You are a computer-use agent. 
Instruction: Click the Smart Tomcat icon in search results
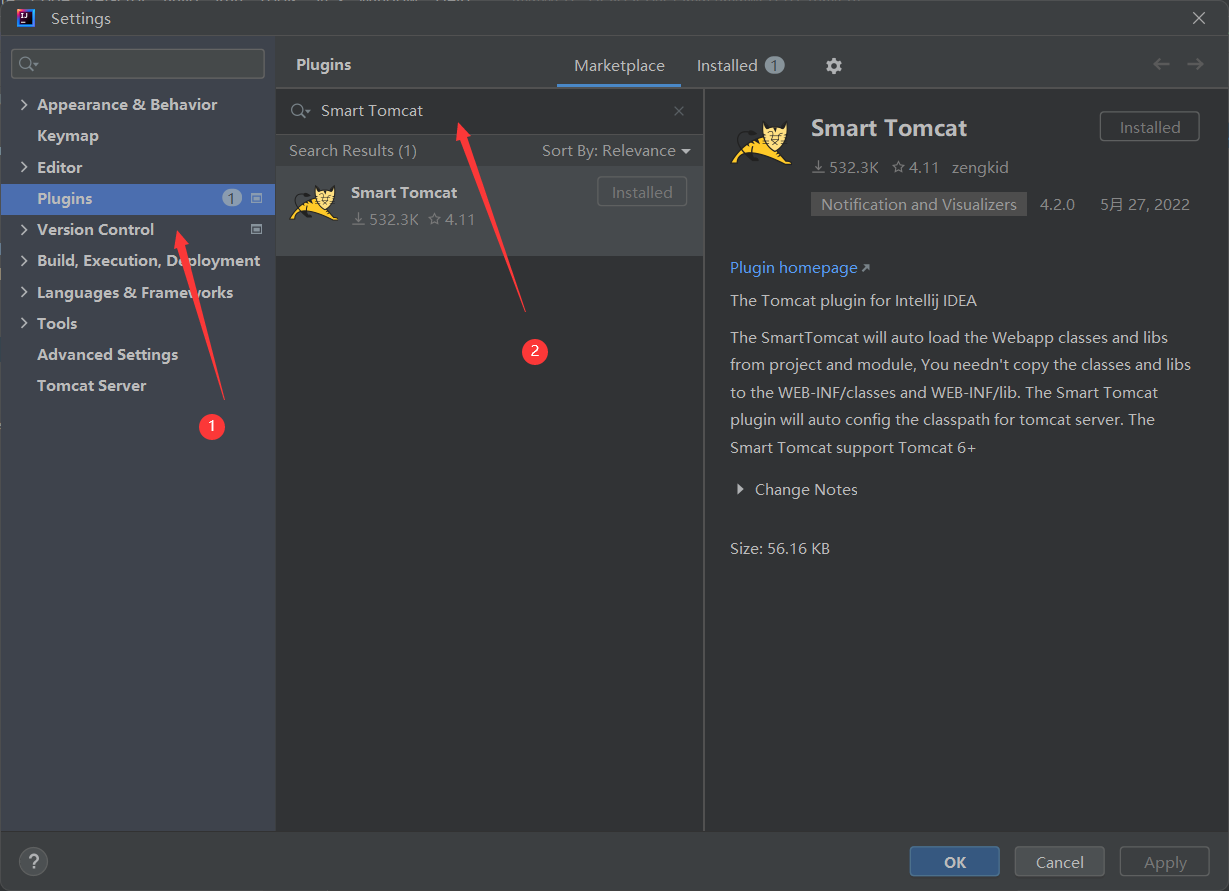click(x=313, y=203)
